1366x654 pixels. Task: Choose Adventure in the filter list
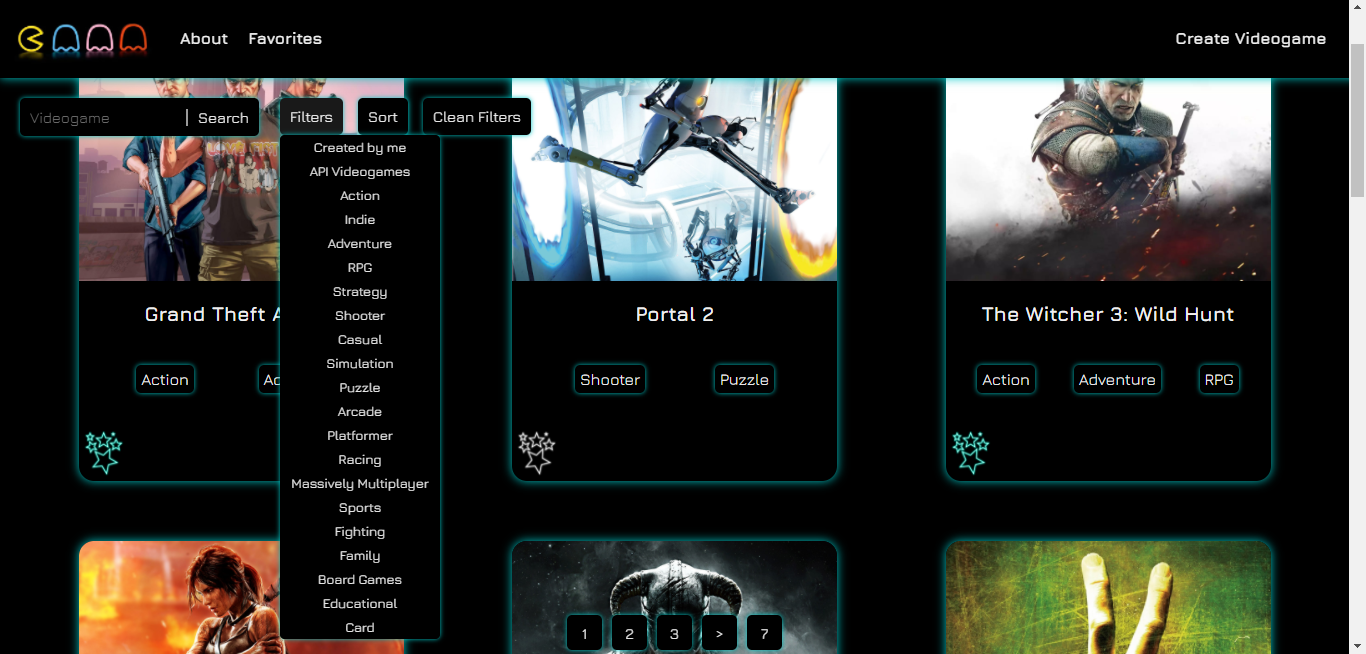click(x=360, y=244)
